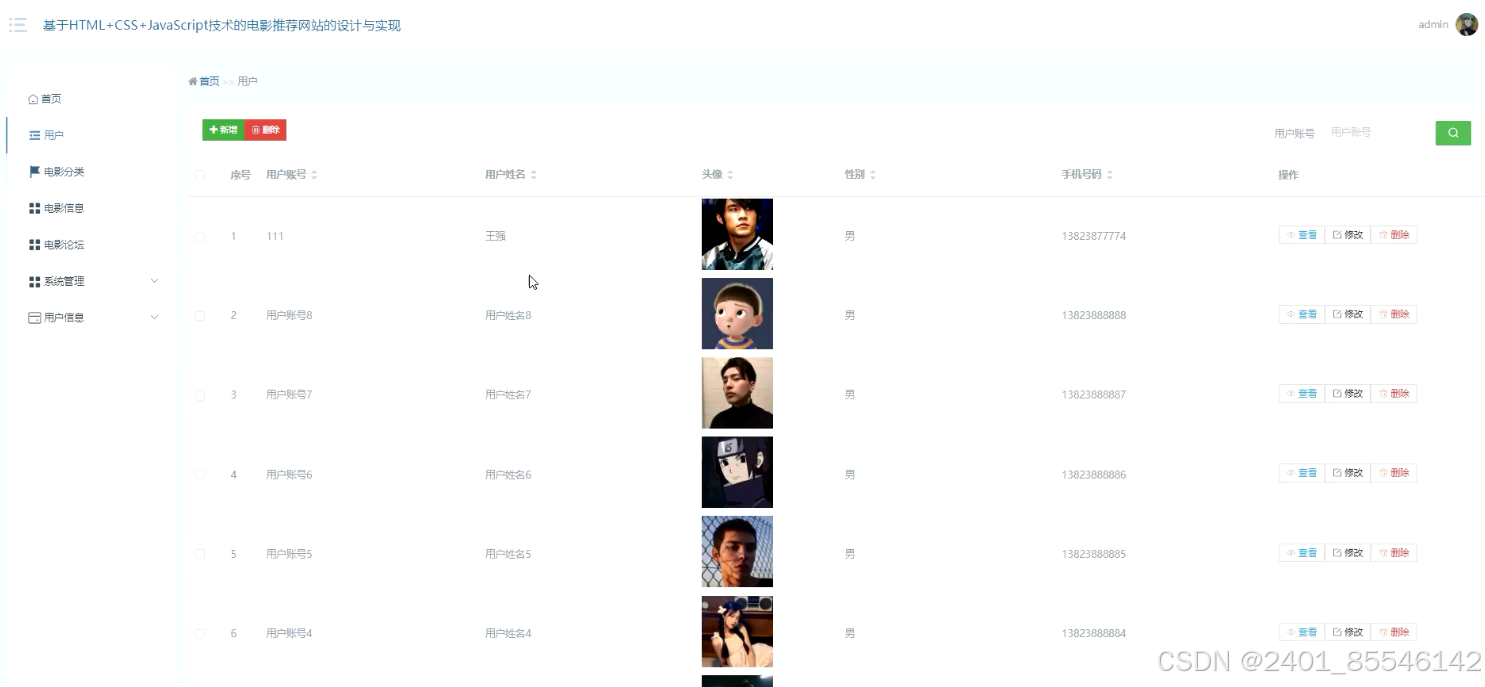
Task: Check the row checkbox for user 111
Action: 200,237
